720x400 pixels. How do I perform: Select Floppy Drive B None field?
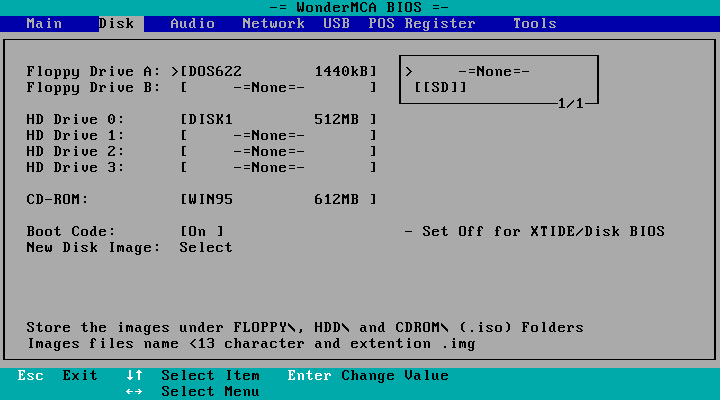click(278, 87)
